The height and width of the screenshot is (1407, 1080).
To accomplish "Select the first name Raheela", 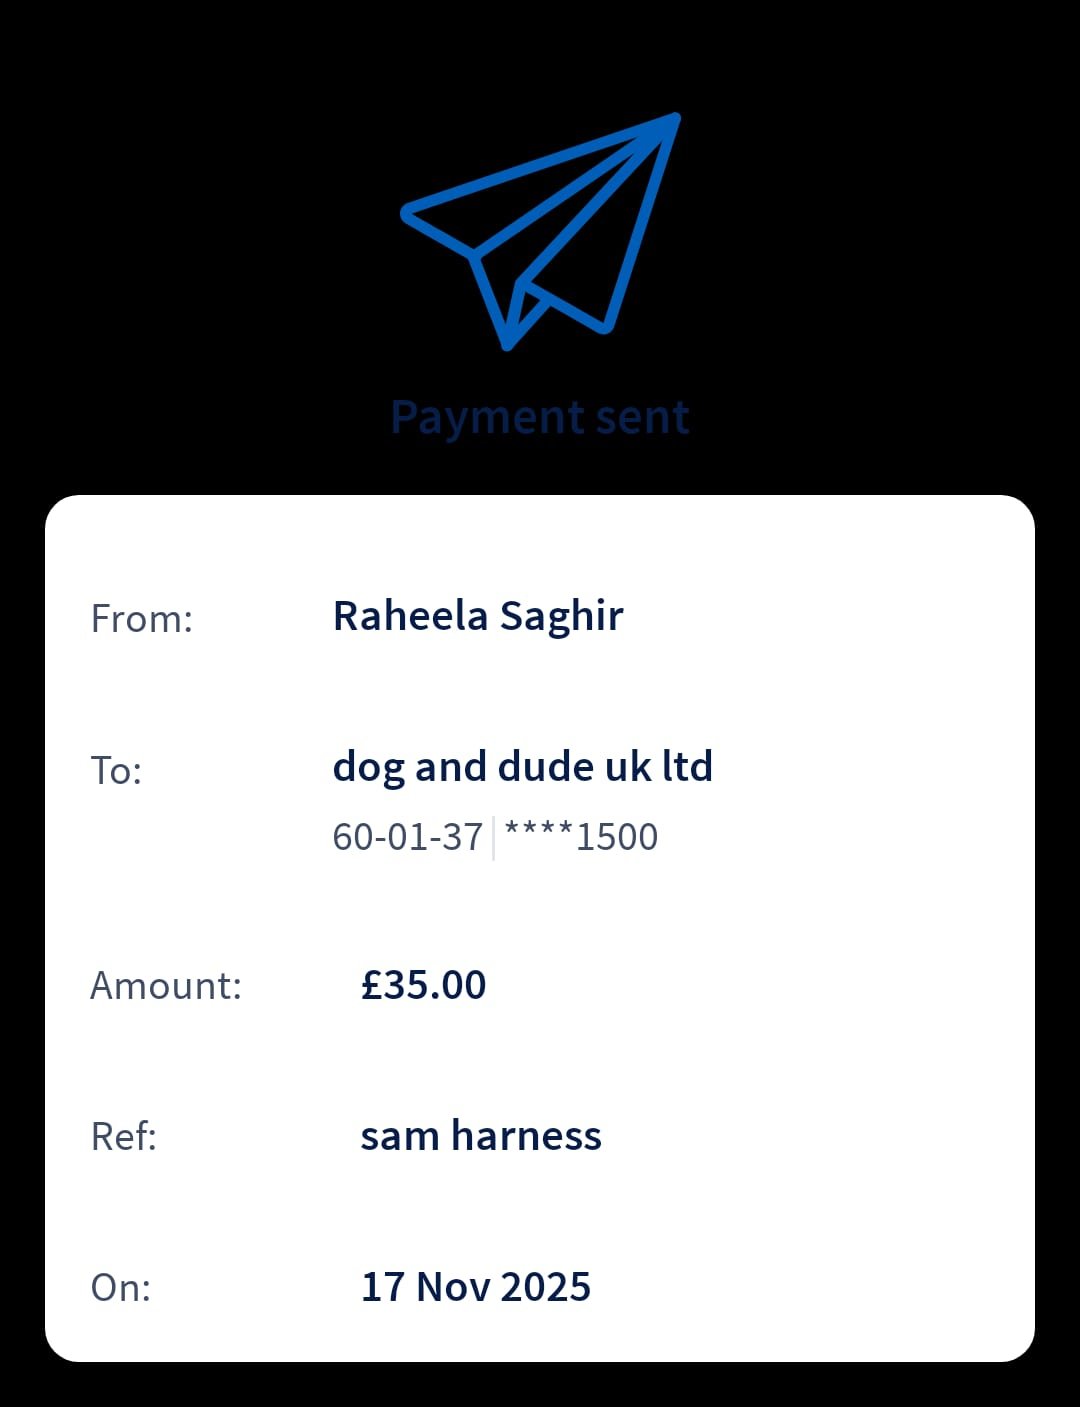I will (410, 616).
